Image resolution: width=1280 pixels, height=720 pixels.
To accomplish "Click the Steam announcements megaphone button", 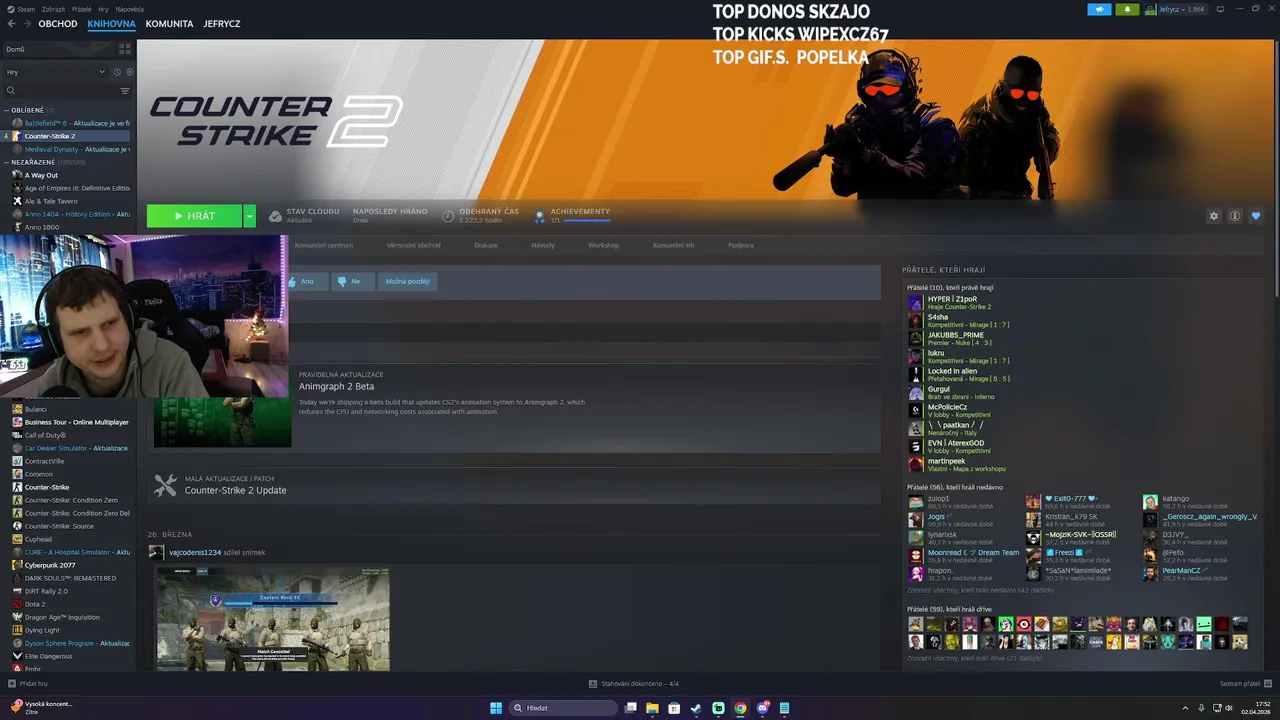I will [1099, 9].
